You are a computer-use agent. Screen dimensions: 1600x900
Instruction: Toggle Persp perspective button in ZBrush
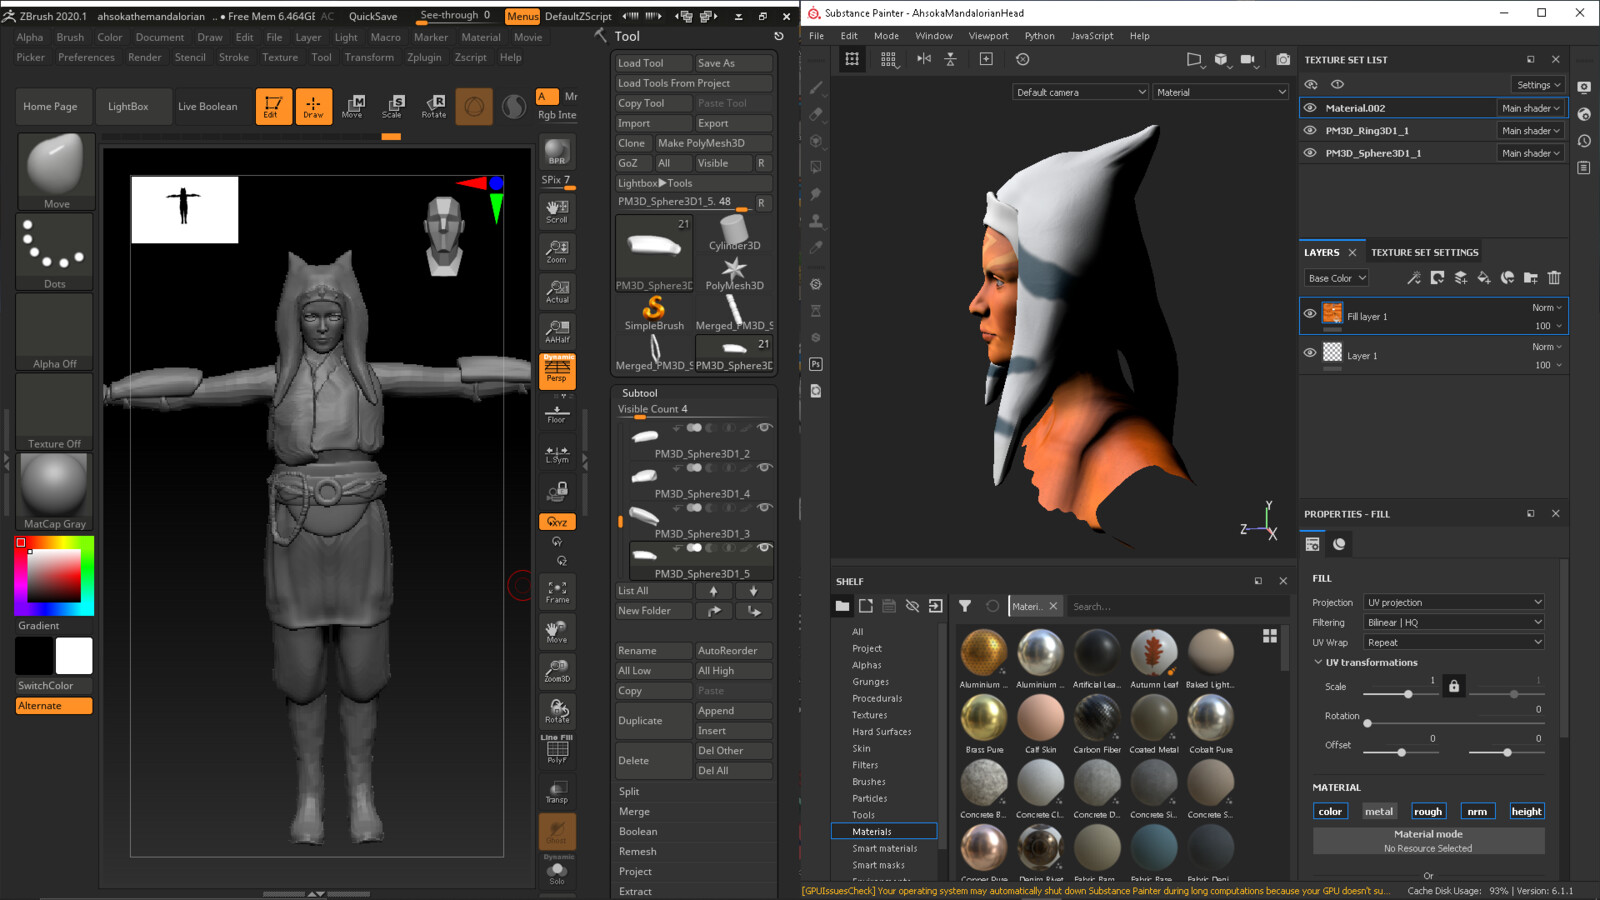557,372
